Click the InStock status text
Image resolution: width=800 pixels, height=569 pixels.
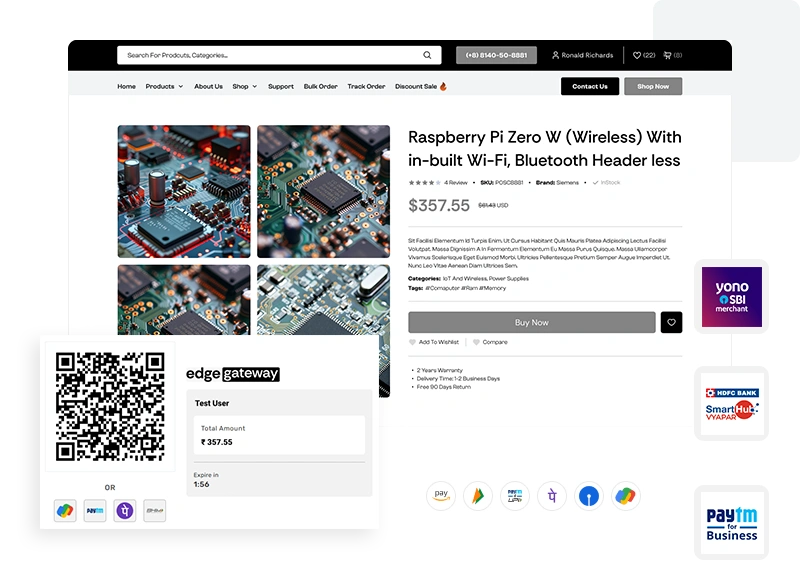[610, 183]
